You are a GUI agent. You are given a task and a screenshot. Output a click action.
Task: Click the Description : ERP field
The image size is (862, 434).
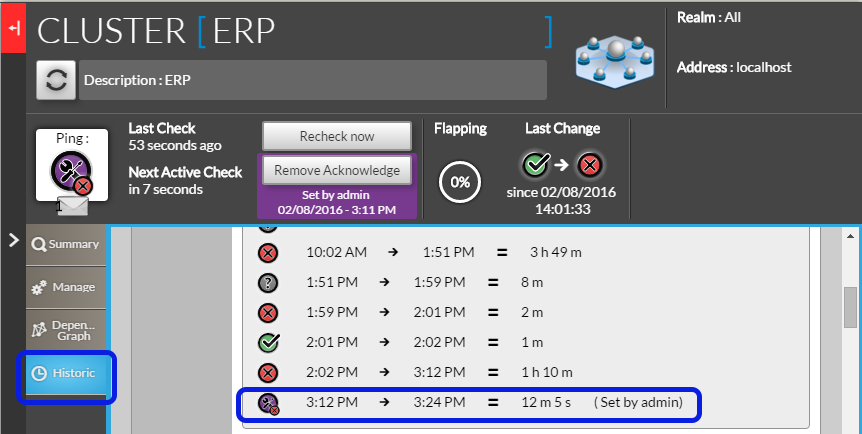click(312, 80)
